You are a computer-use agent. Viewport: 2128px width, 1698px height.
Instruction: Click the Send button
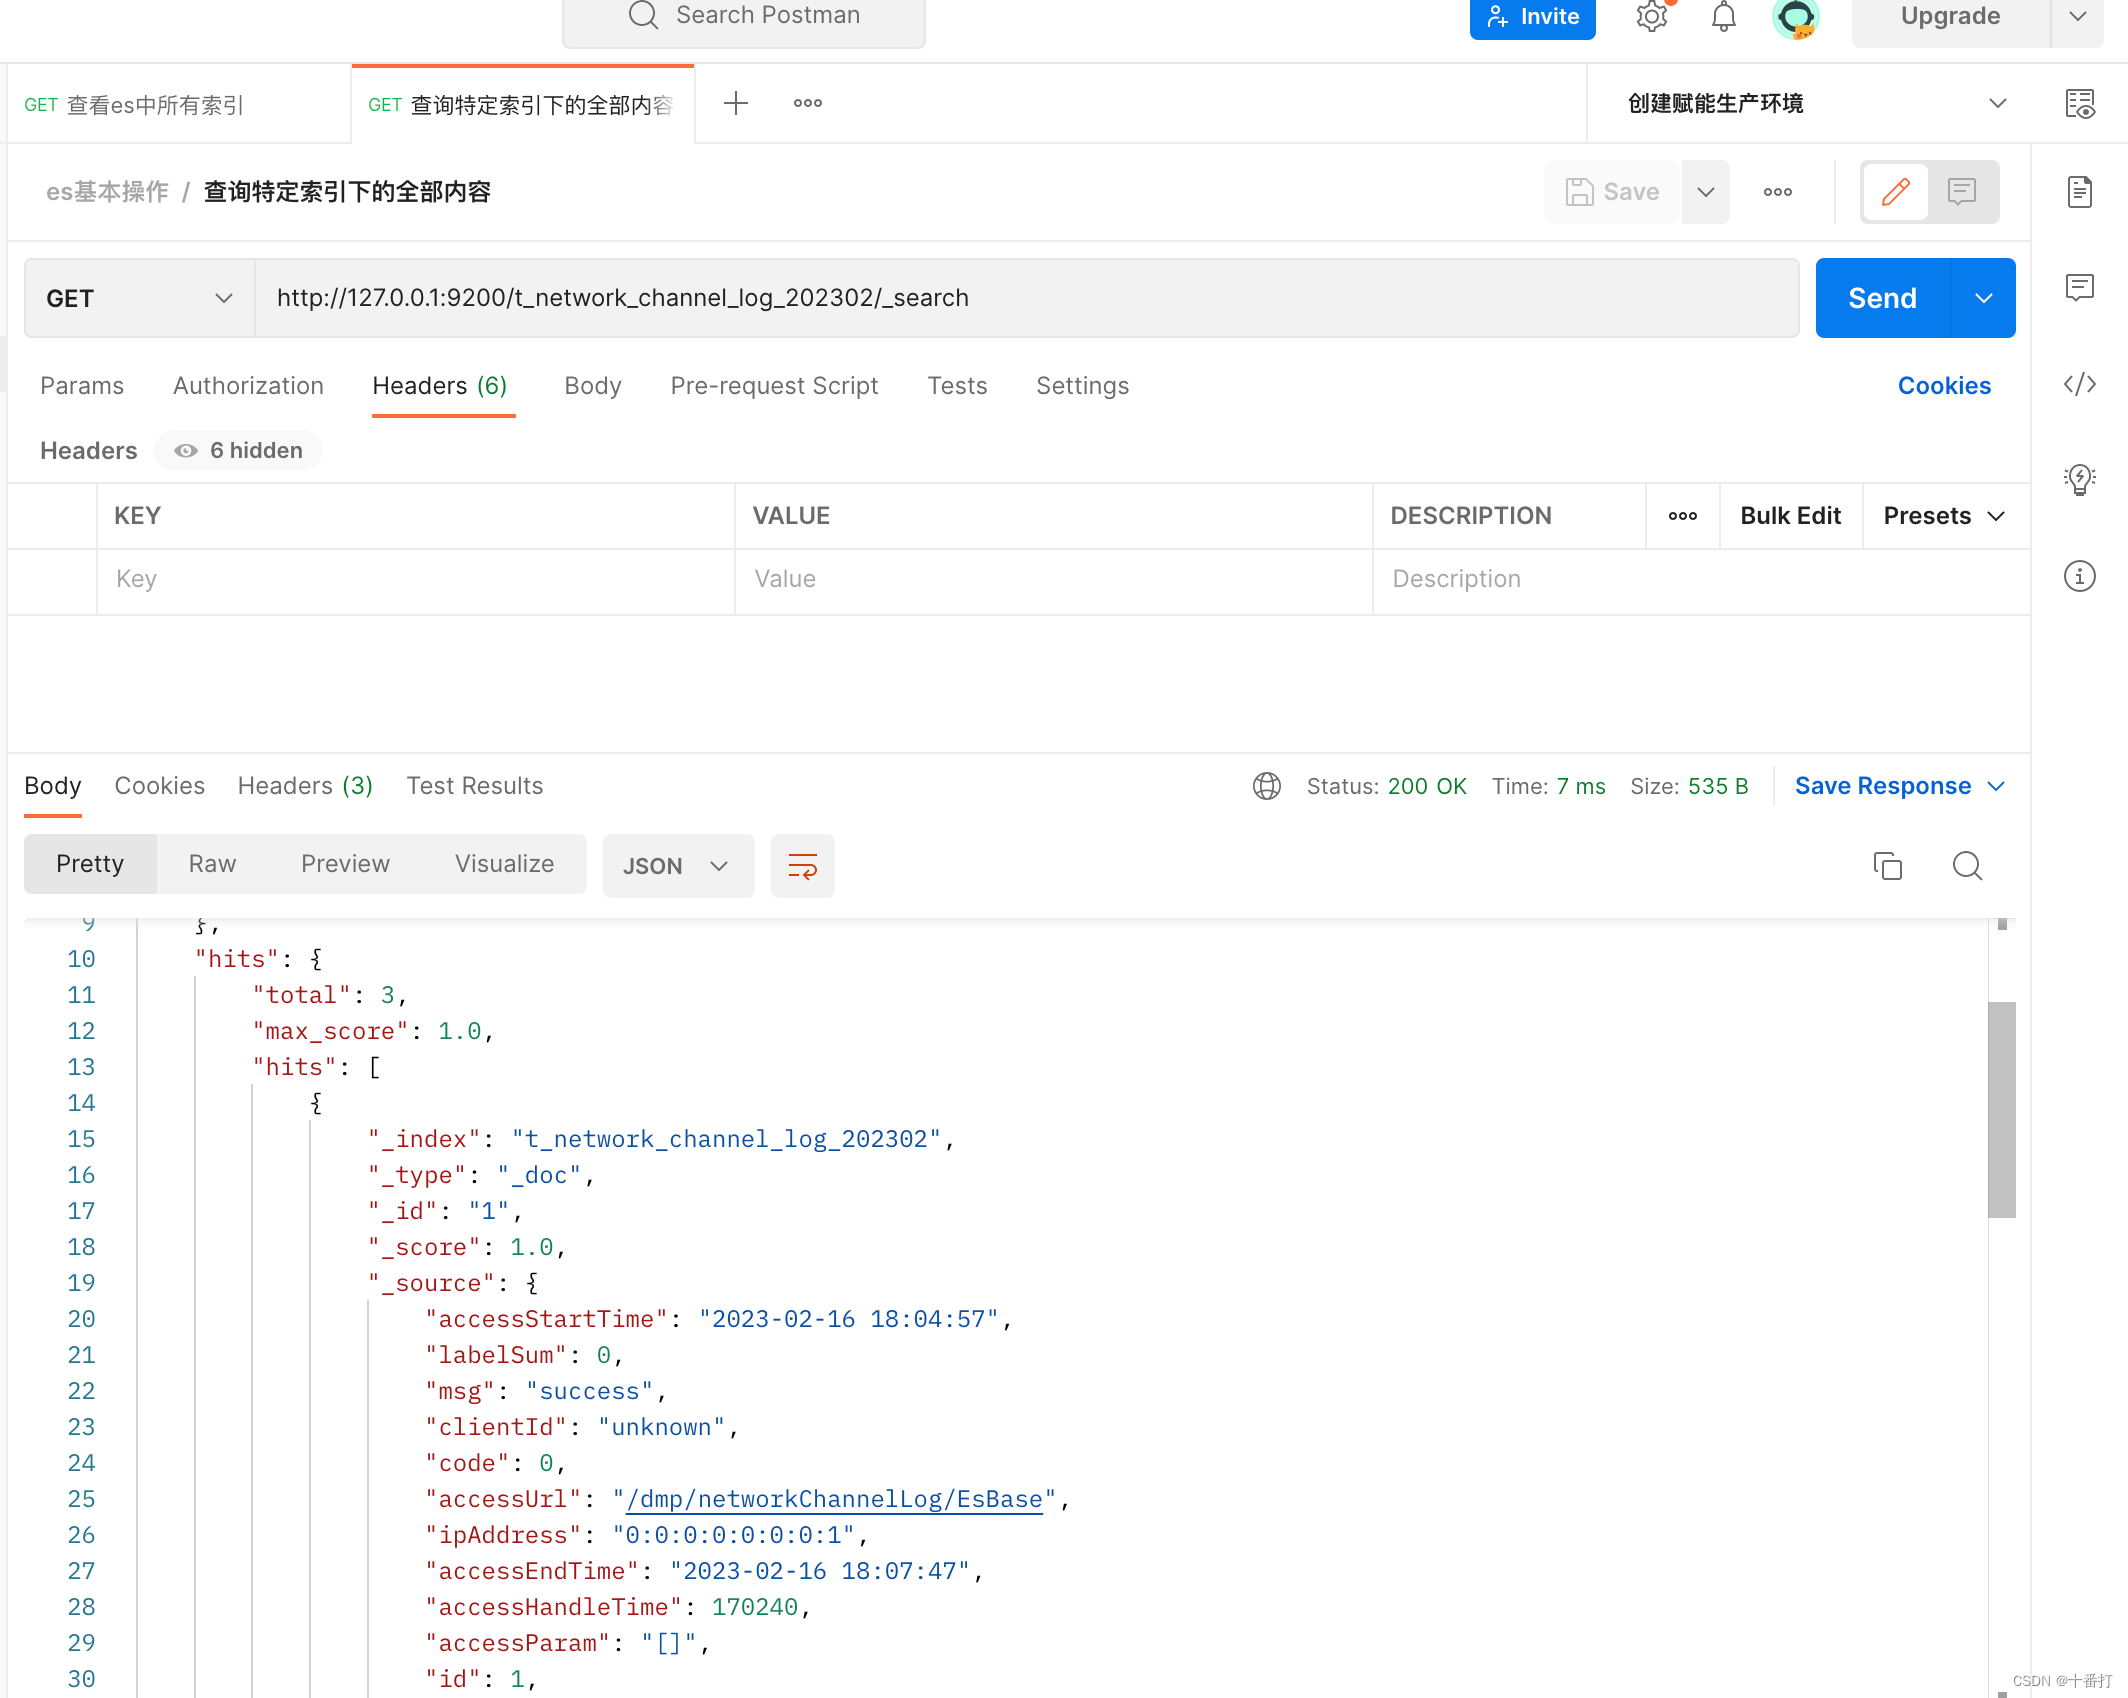[x=1882, y=297]
